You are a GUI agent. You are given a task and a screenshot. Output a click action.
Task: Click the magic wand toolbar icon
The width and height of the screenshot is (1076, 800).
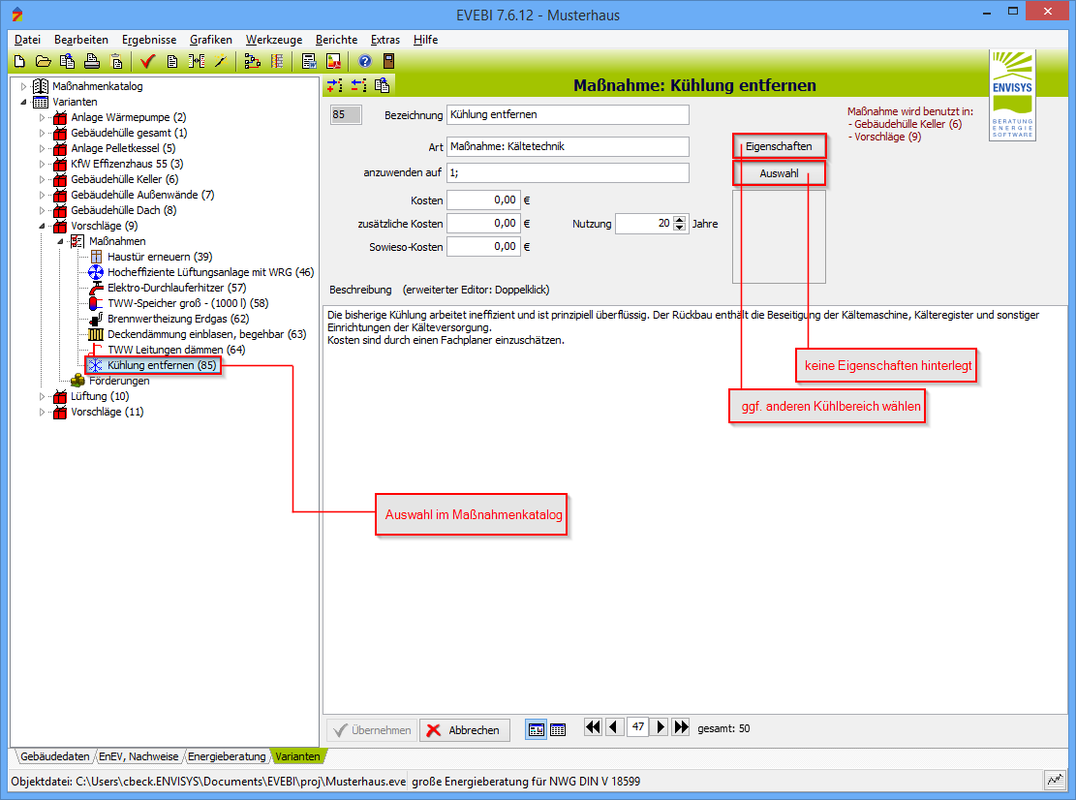coord(220,61)
